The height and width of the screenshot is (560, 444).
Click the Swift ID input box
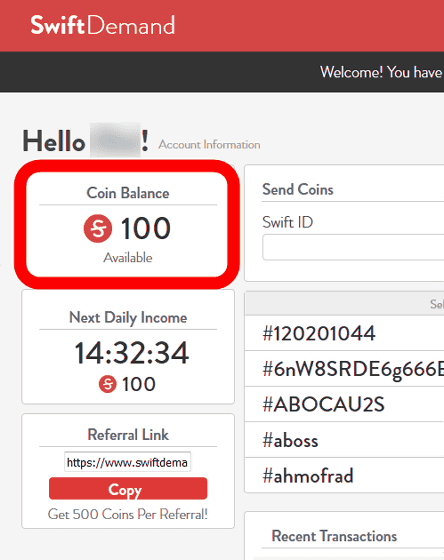(x=353, y=247)
